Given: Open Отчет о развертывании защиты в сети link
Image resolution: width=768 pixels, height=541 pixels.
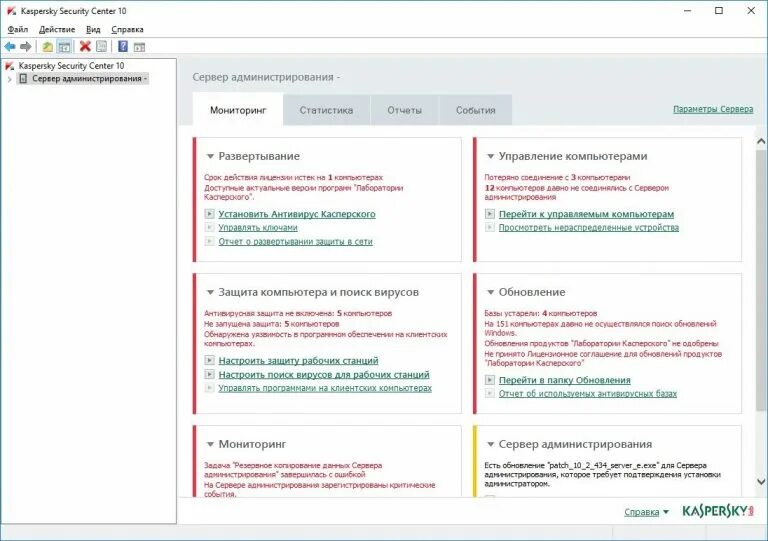Looking at the screenshot, I should pyautogui.click(x=295, y=241).
